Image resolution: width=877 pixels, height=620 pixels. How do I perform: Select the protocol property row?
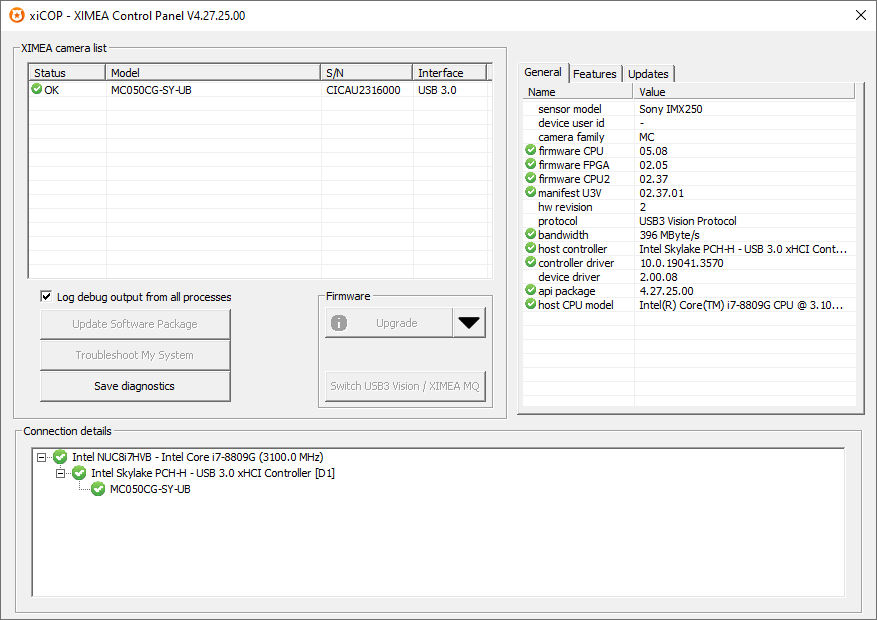689,221
